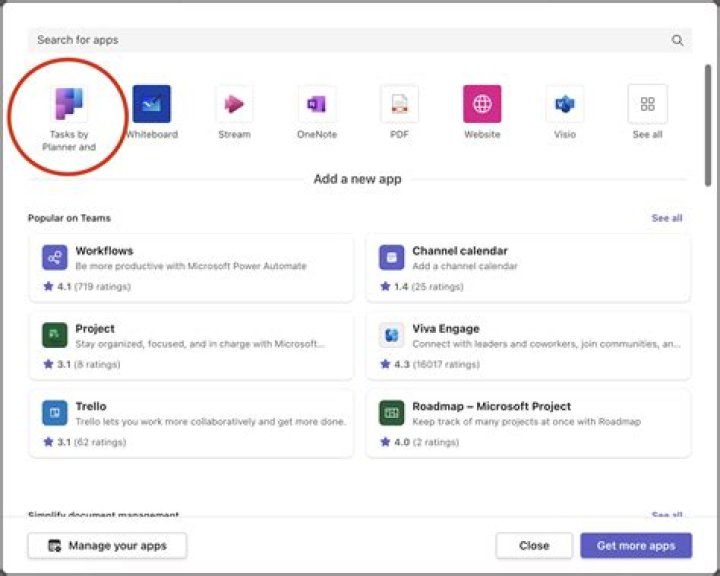Click 'Be more productive with Microsoft Power Automate'
Screen dimensions: 720x576
click(x=191, y=266)
